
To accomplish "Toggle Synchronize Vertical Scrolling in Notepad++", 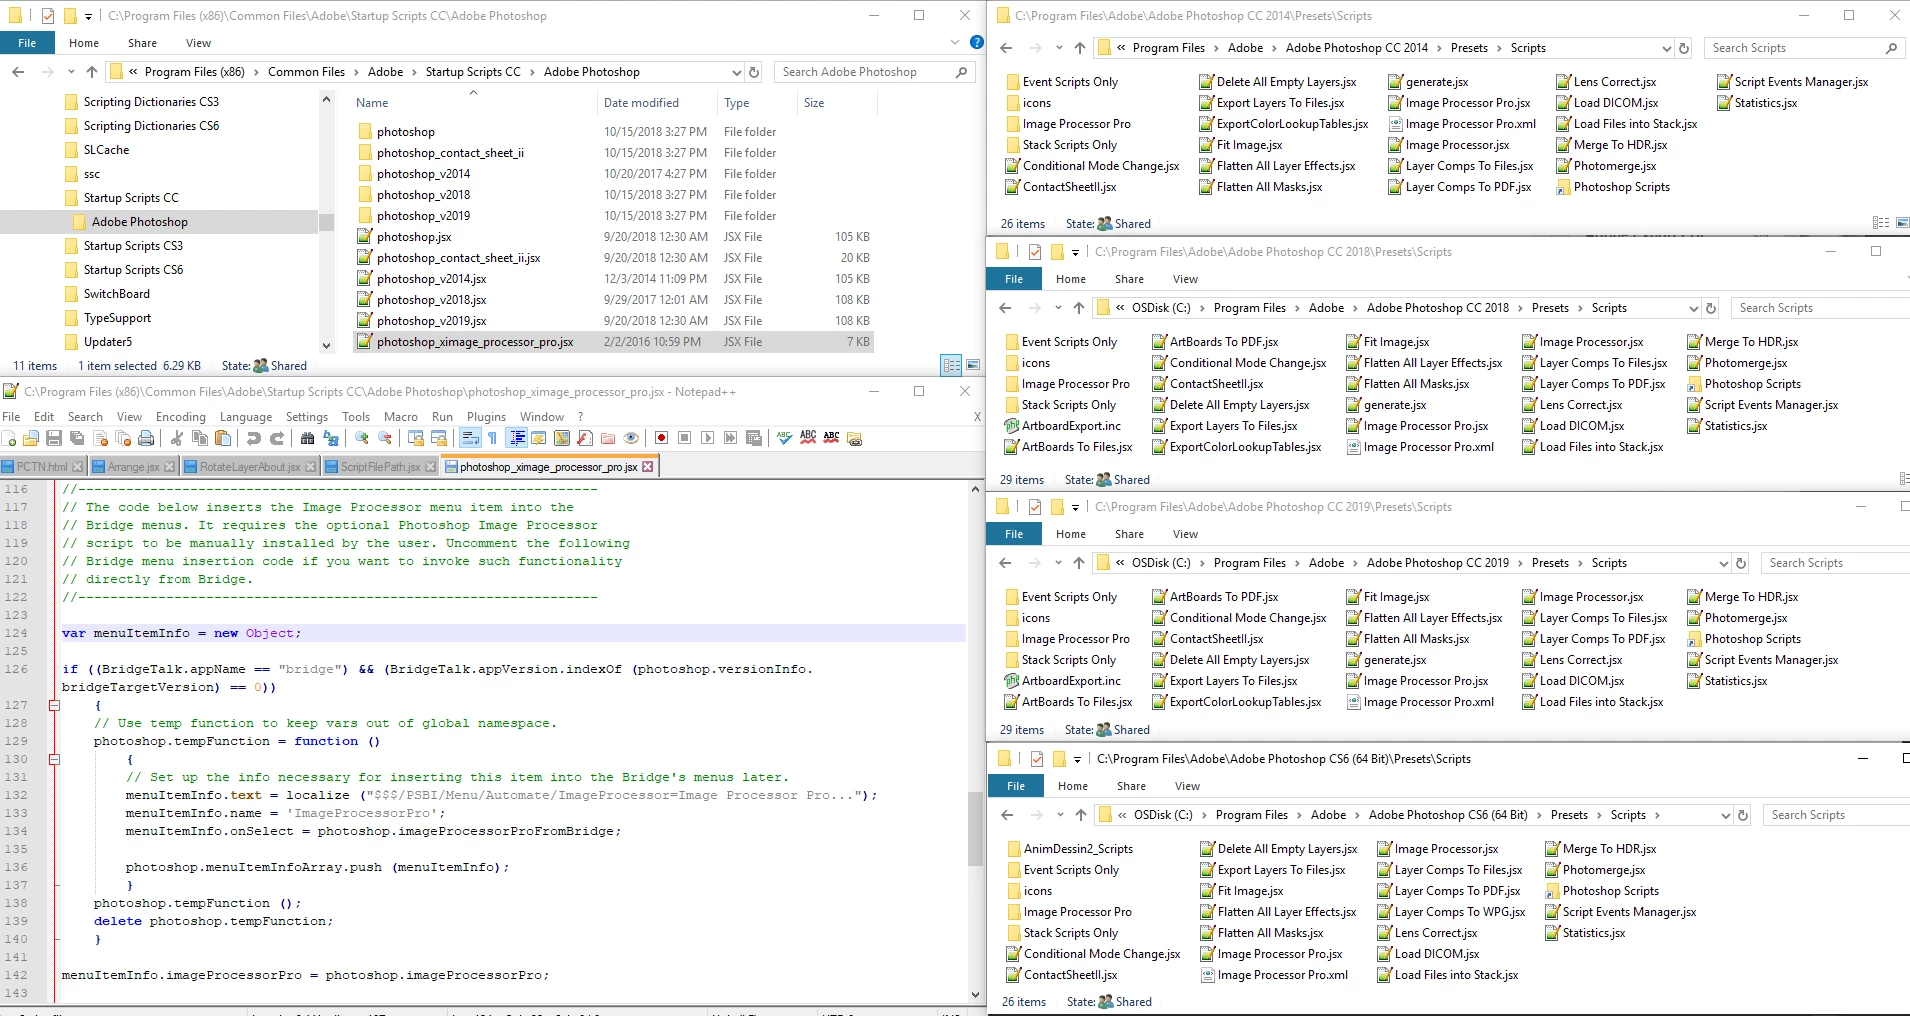I will (416, 438).
